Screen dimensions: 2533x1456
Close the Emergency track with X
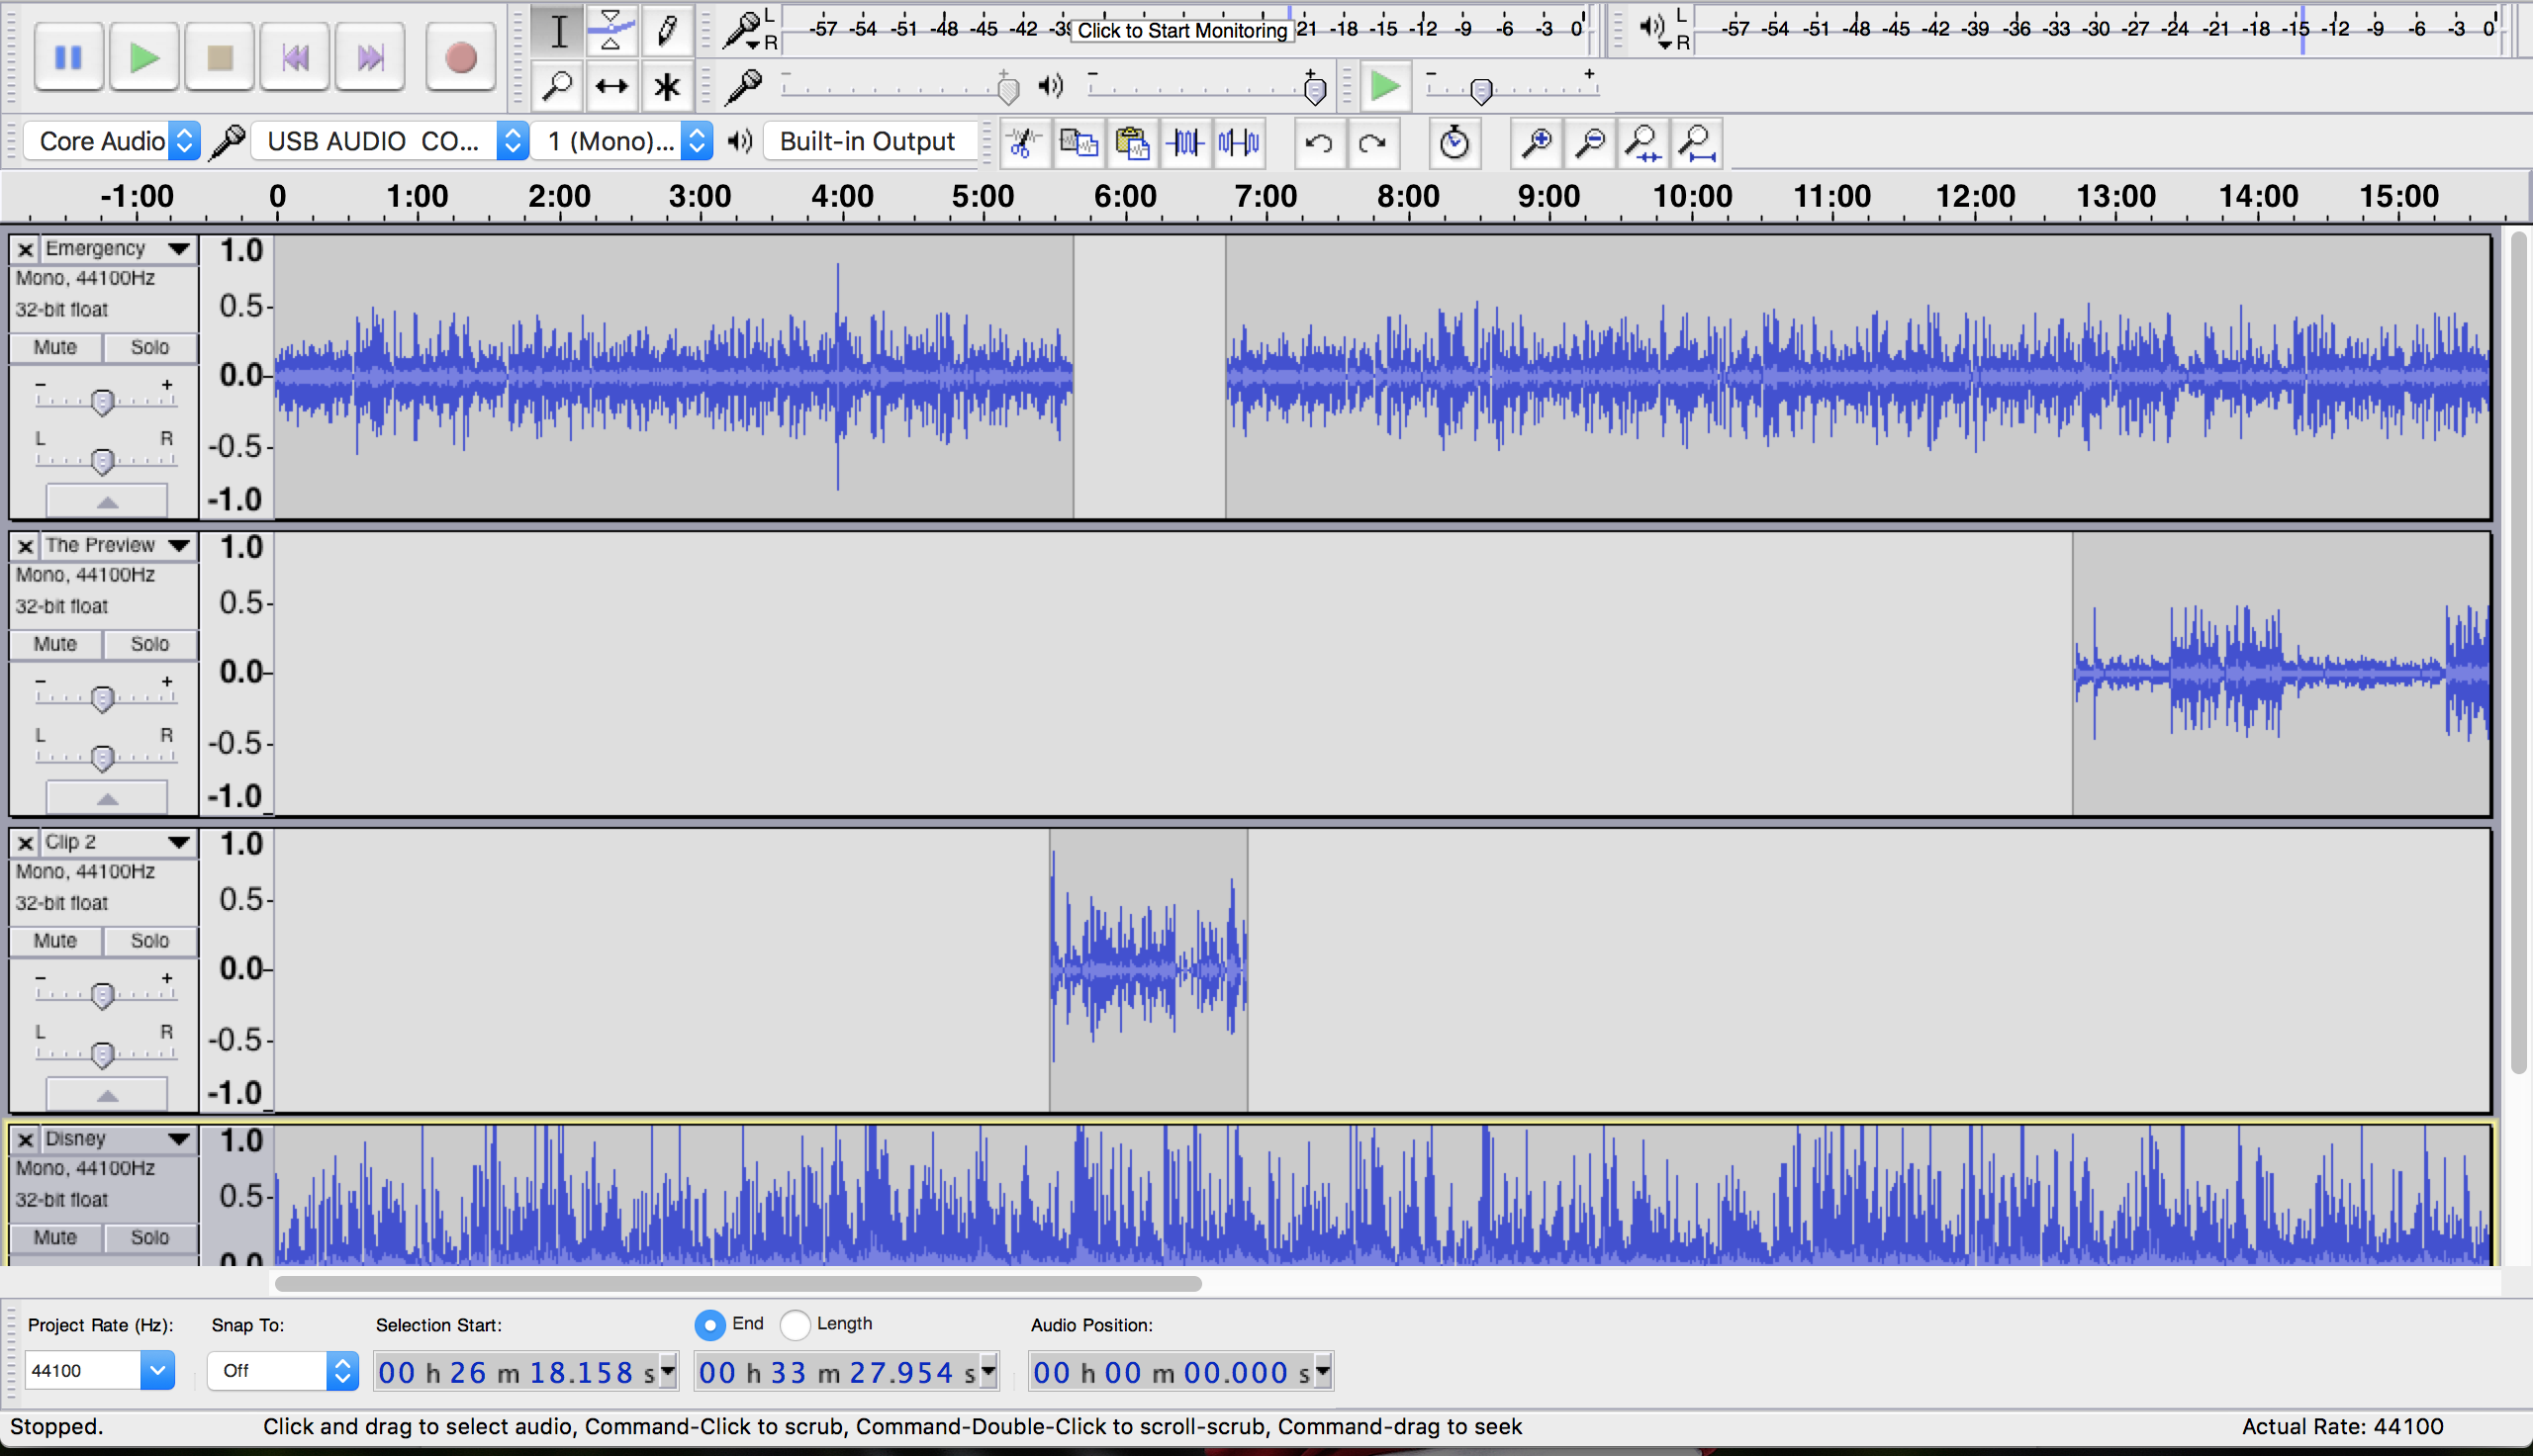[x=26, y=250]
